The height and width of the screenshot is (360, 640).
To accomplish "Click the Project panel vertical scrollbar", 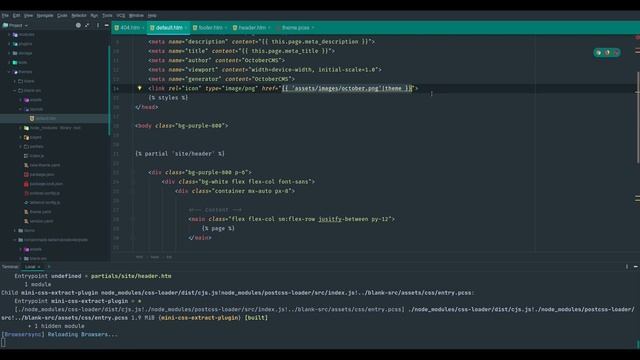I will (109, 90).
